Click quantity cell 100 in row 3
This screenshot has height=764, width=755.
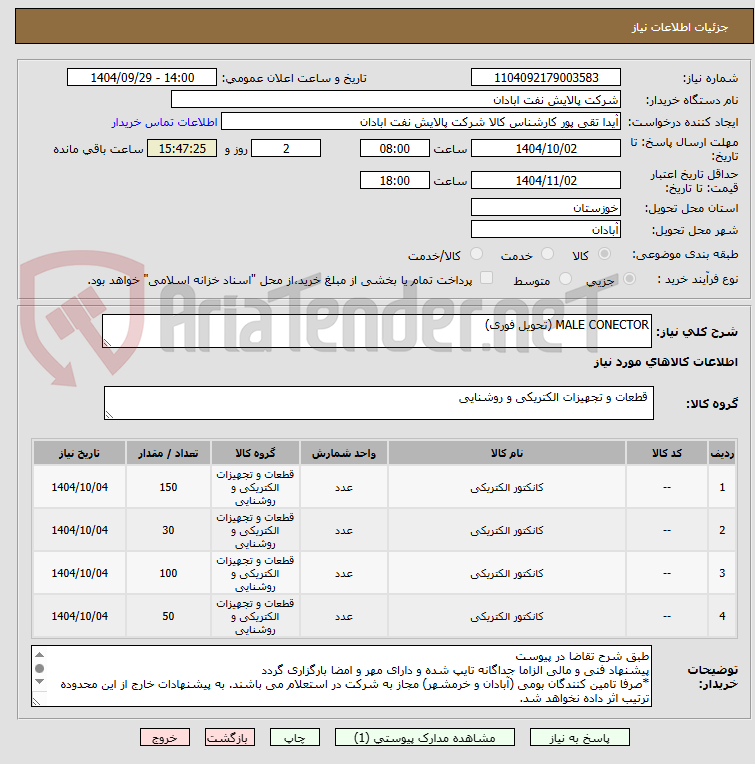coord(168,573)
